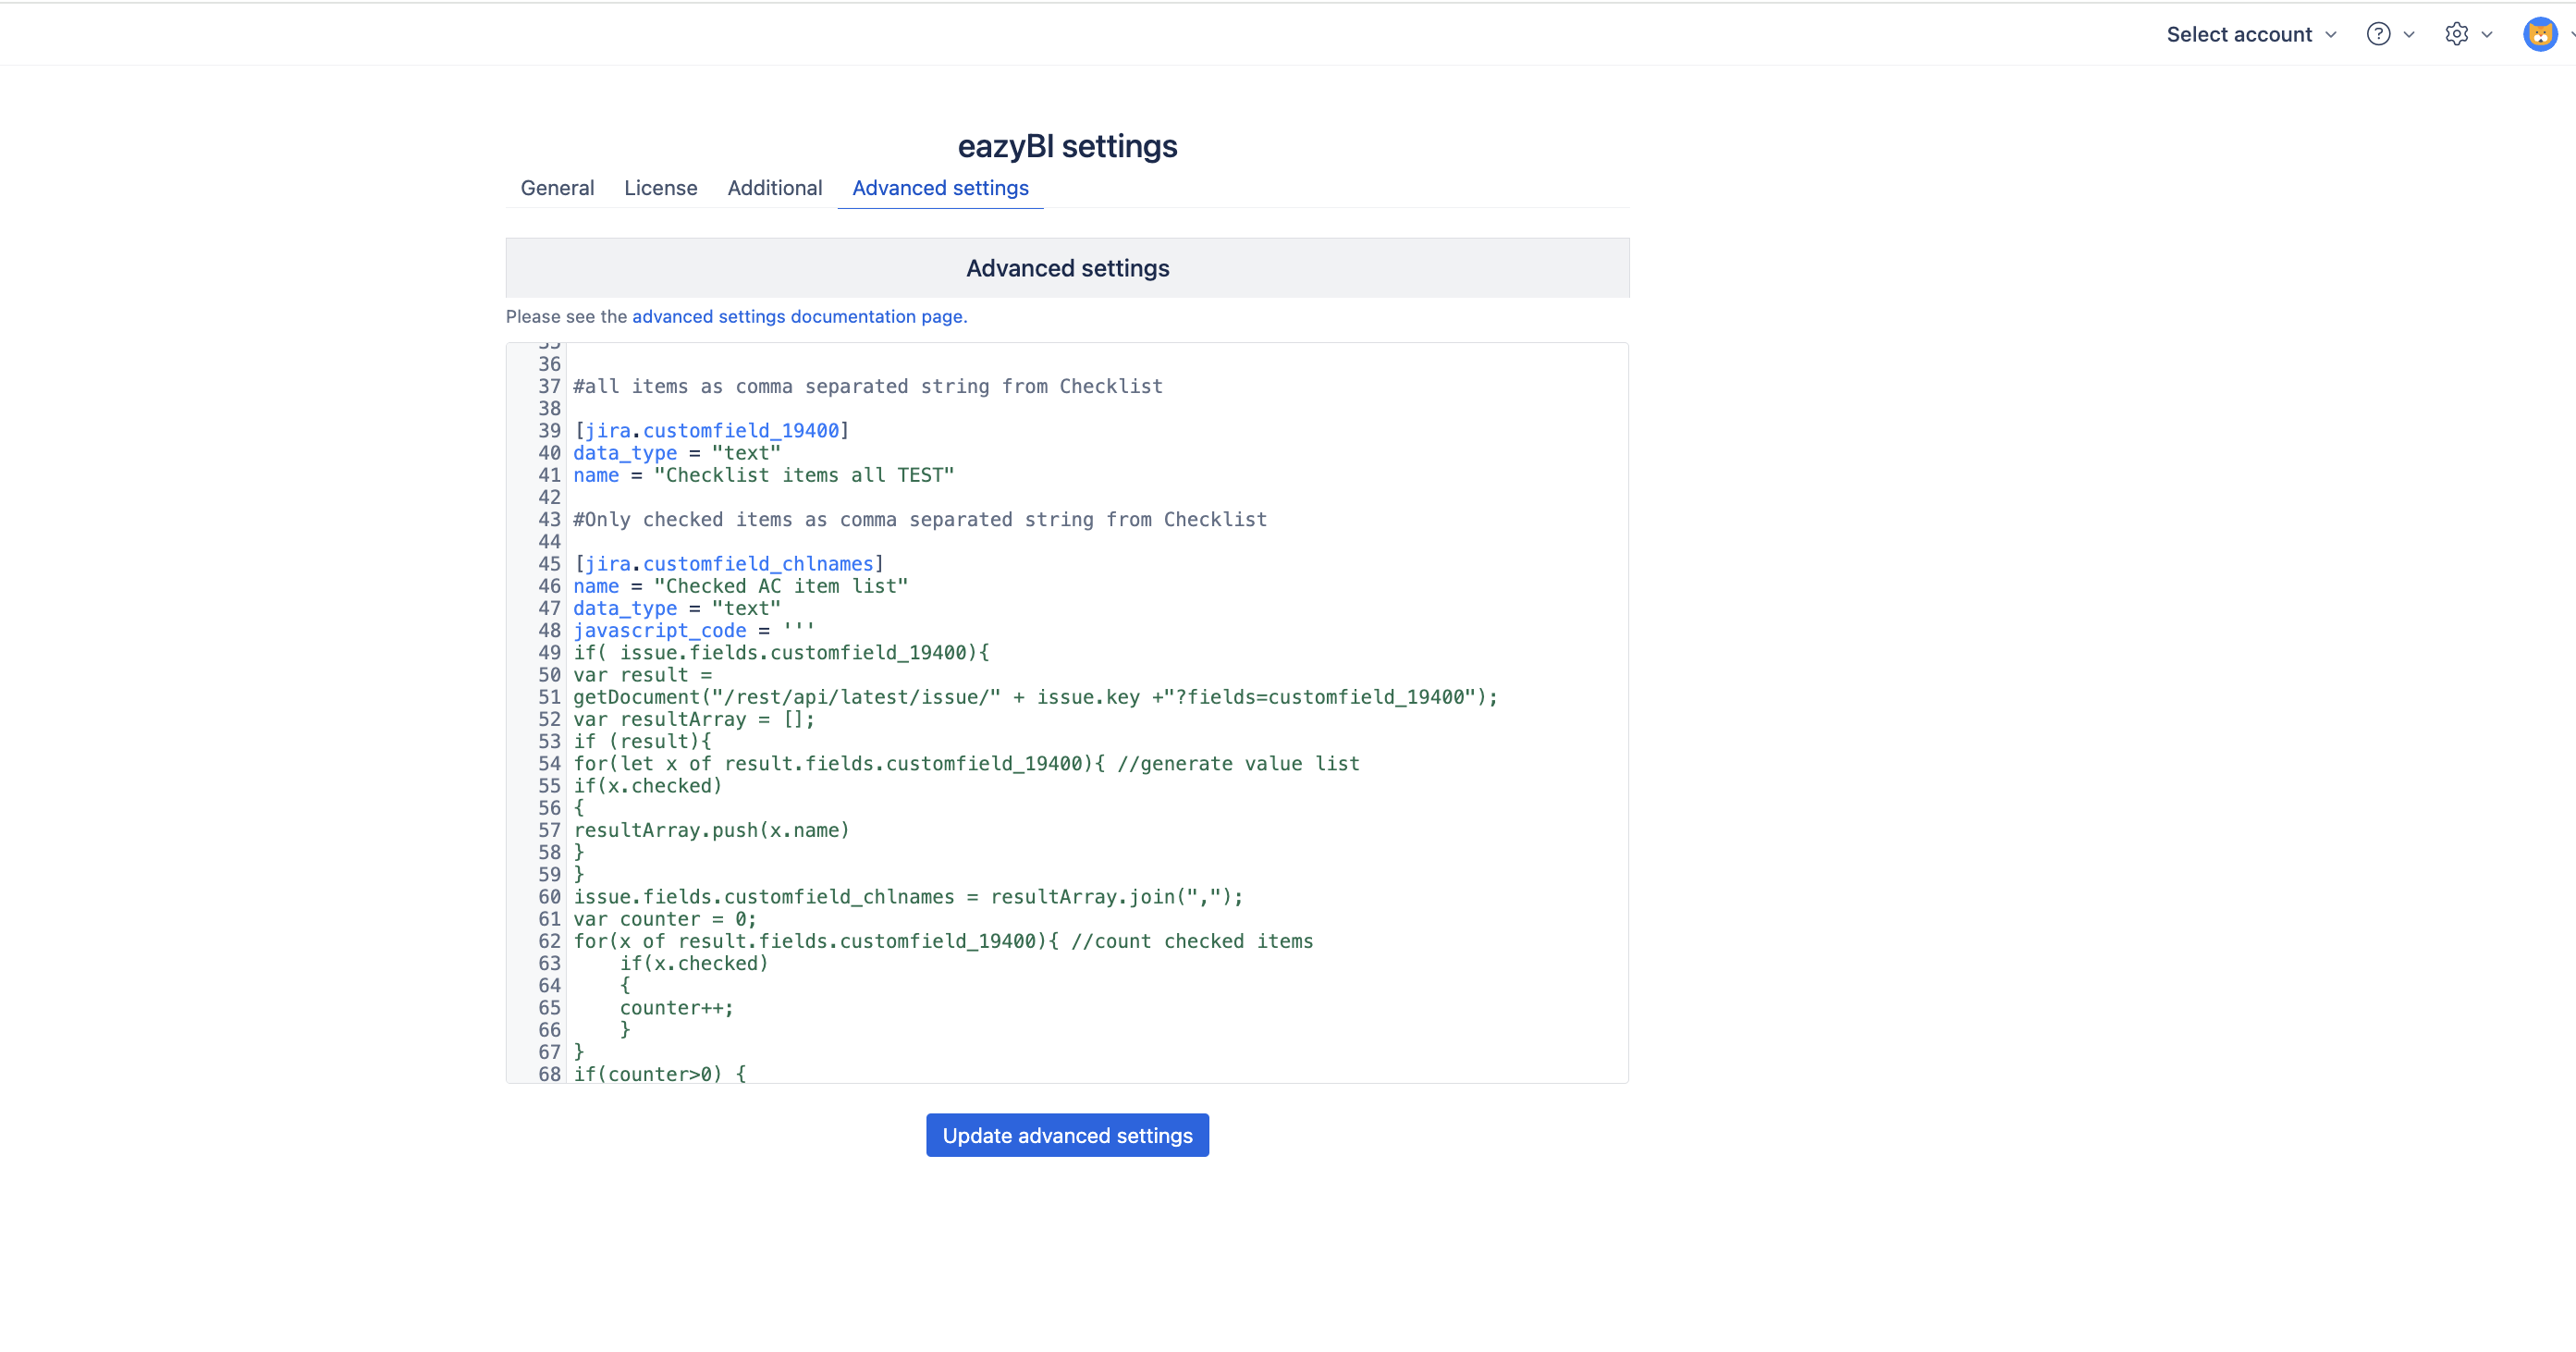Click the settings gear icon
Screen dimensions: 2576x1352
(x=2456, y=34)
